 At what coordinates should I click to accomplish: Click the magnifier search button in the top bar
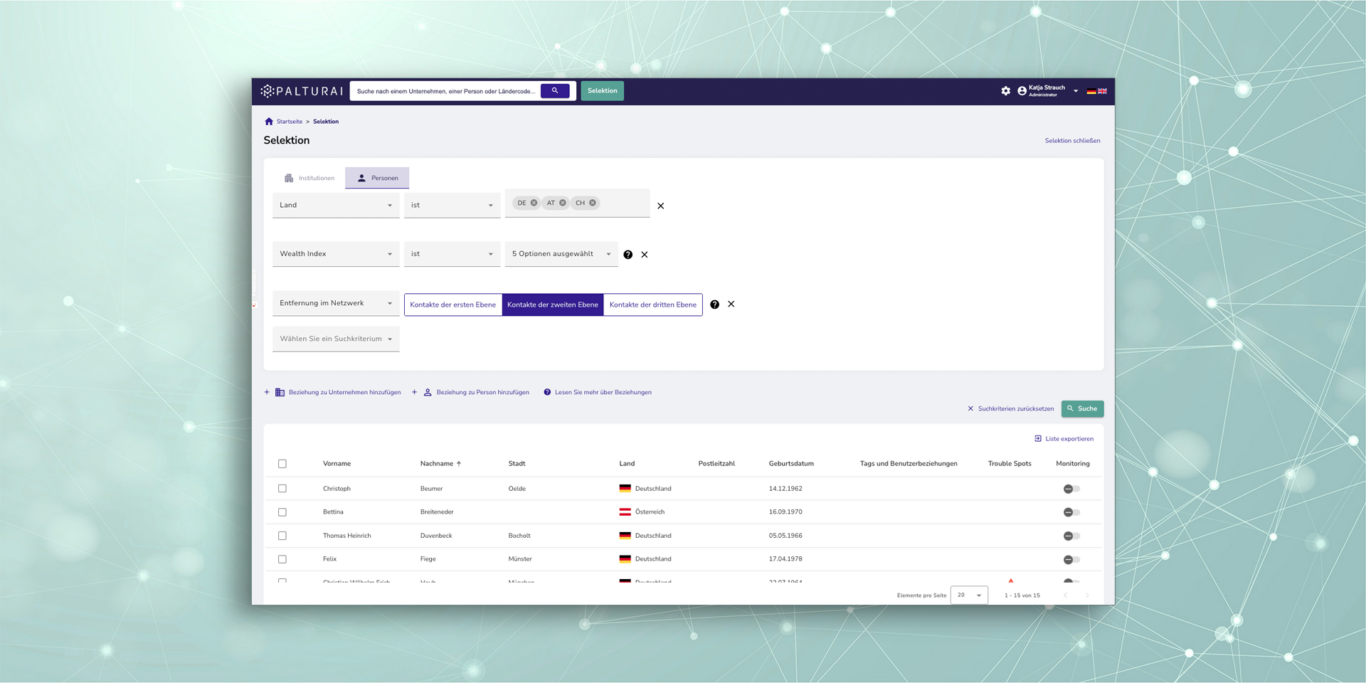click(555, 91)
